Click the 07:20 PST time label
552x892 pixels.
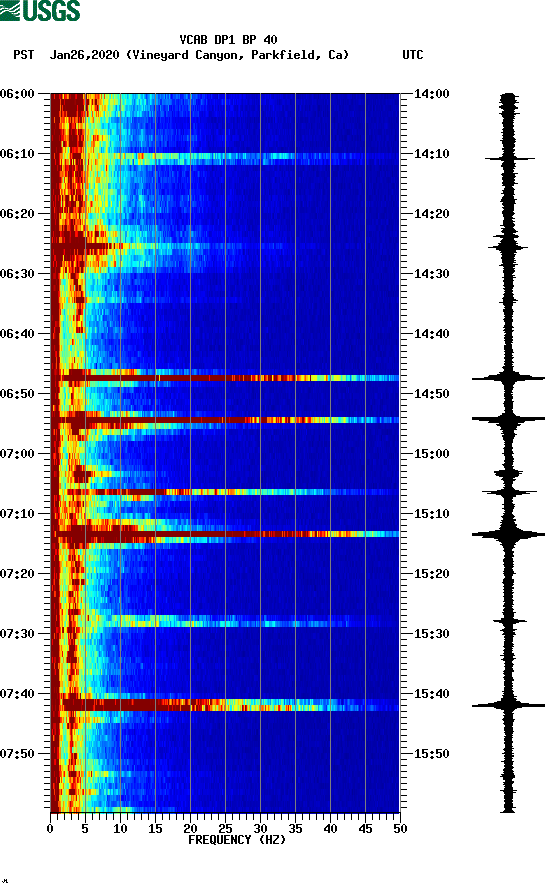point(18,574)
